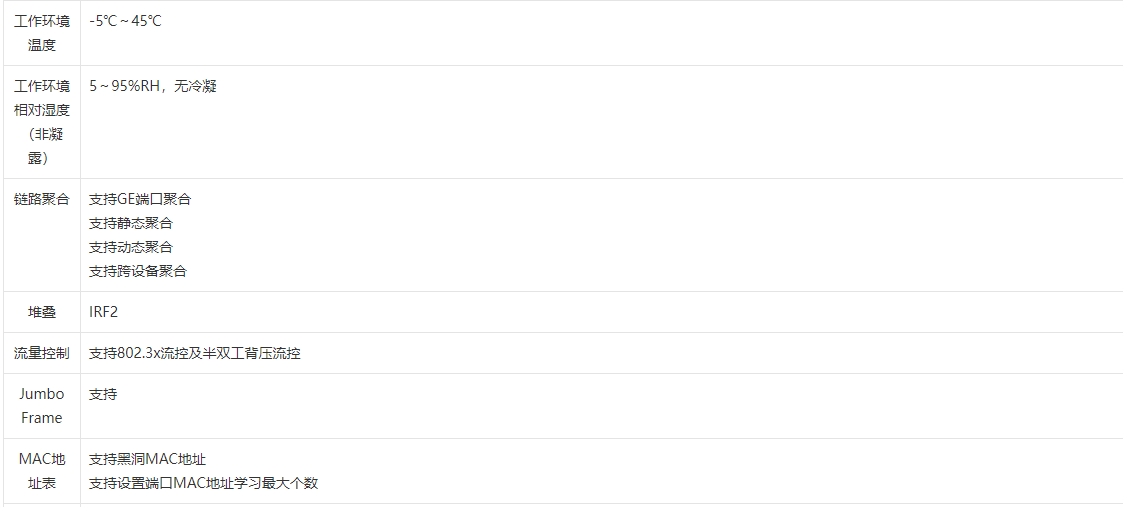Select the 支持GE端口聚合 line
Image resolution: width=1123 pixels, height=507 pixels.
pyautogui.click(x=139, y=199)
